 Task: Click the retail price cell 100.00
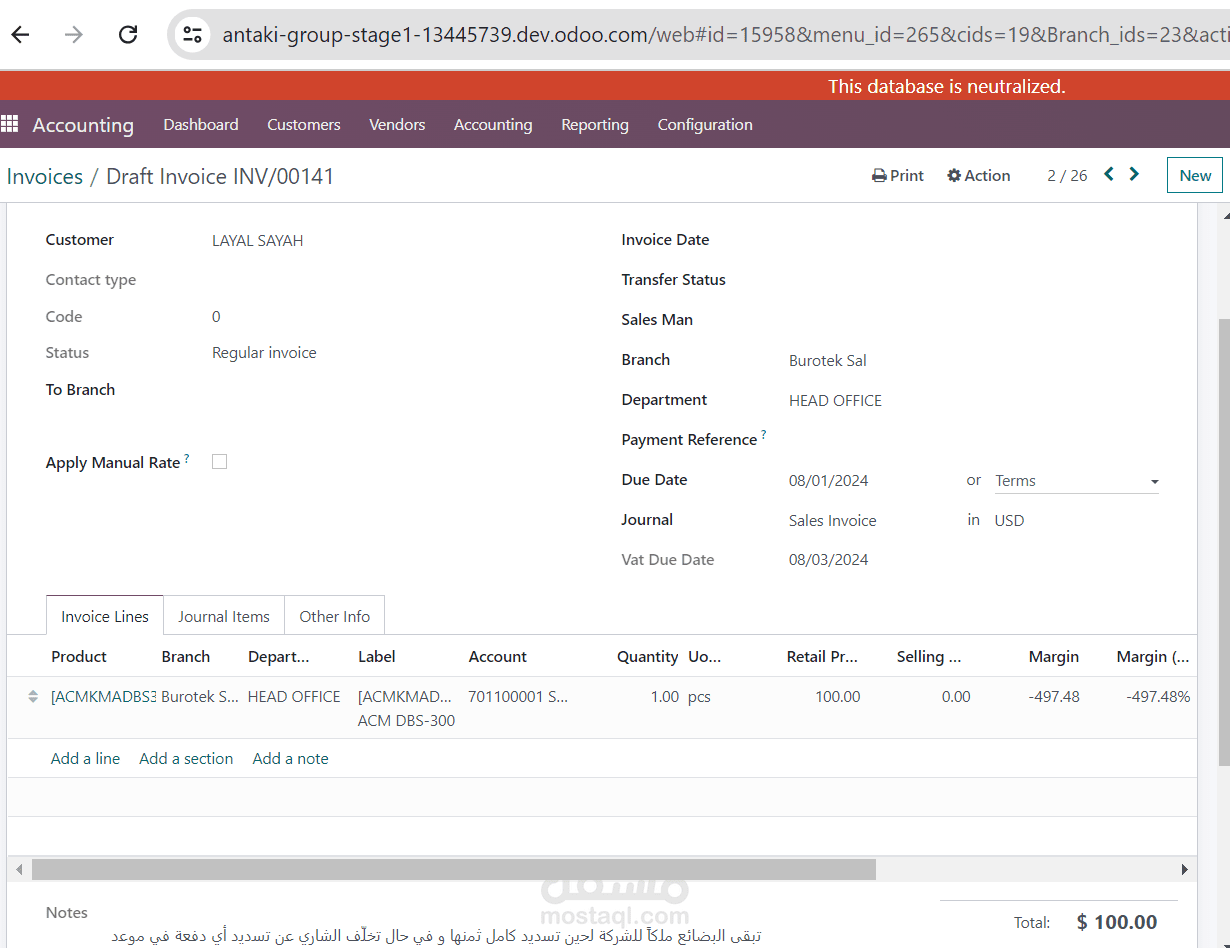click(838, 696)
